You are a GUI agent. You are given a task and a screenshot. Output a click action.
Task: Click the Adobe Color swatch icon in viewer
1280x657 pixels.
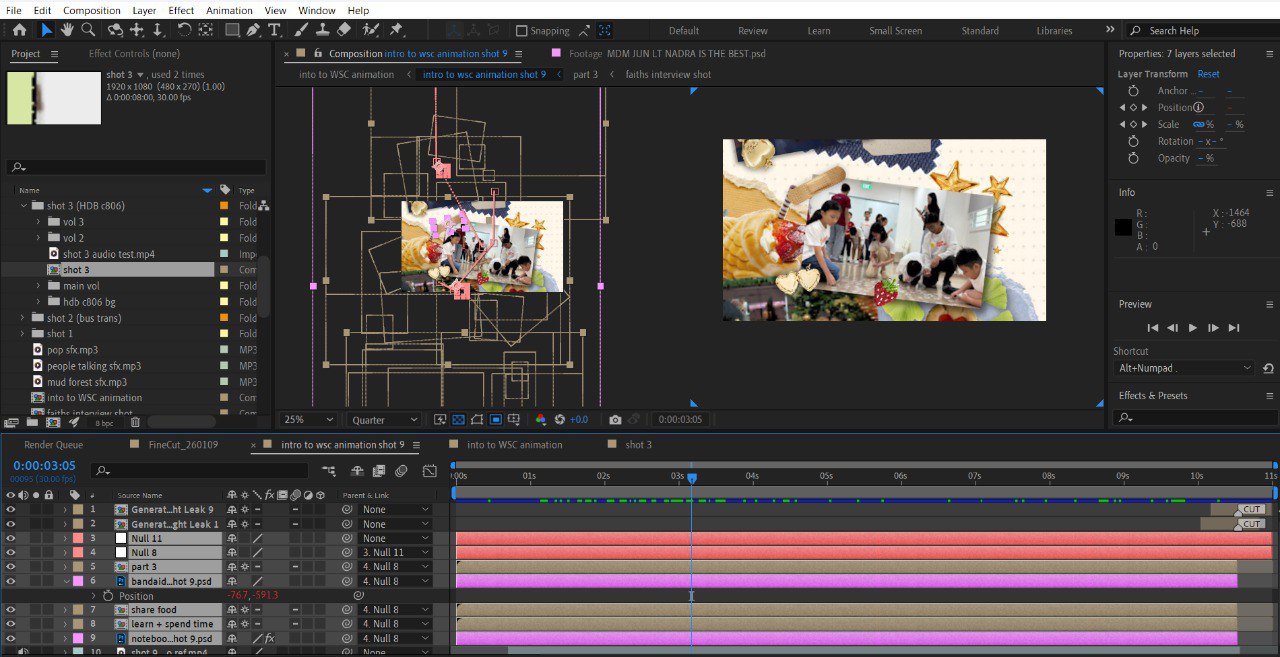[x=541, y=419]
